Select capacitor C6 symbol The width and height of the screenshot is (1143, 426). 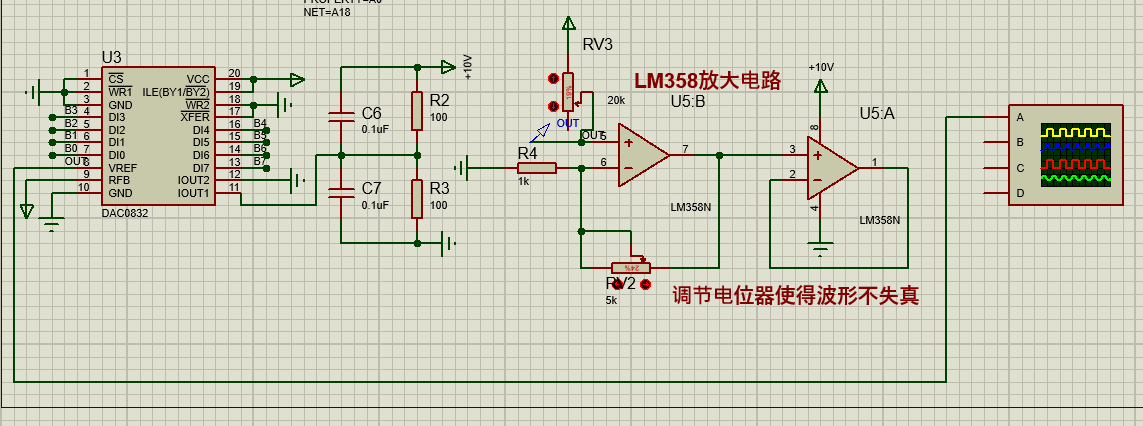pyautogui.click(x=340, y=115)
